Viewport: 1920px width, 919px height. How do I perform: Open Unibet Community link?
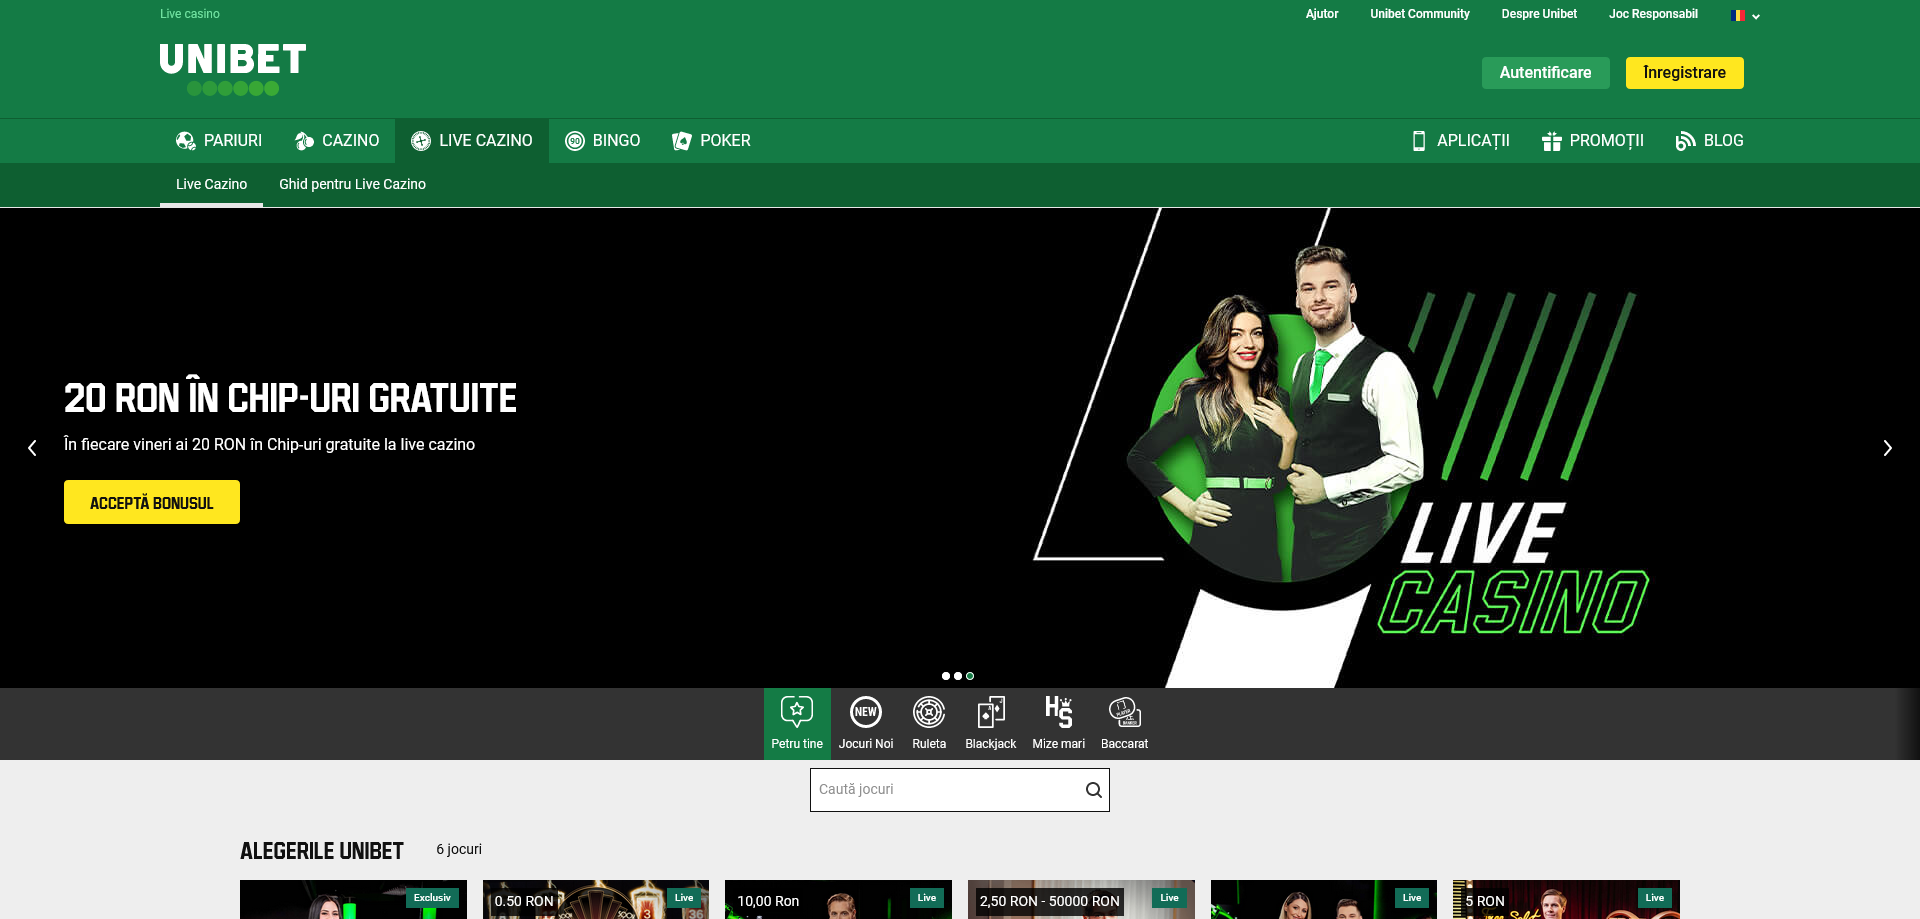pos(1420,14)
